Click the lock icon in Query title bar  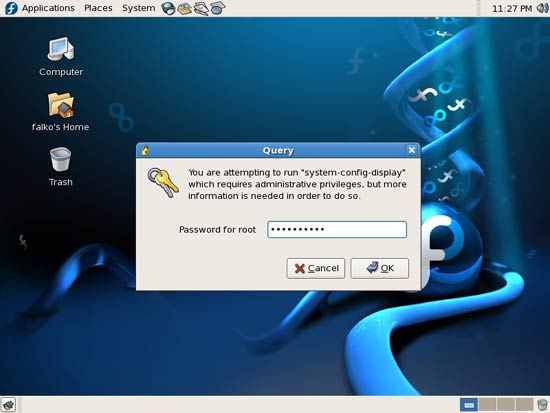(x=145, y=150)
